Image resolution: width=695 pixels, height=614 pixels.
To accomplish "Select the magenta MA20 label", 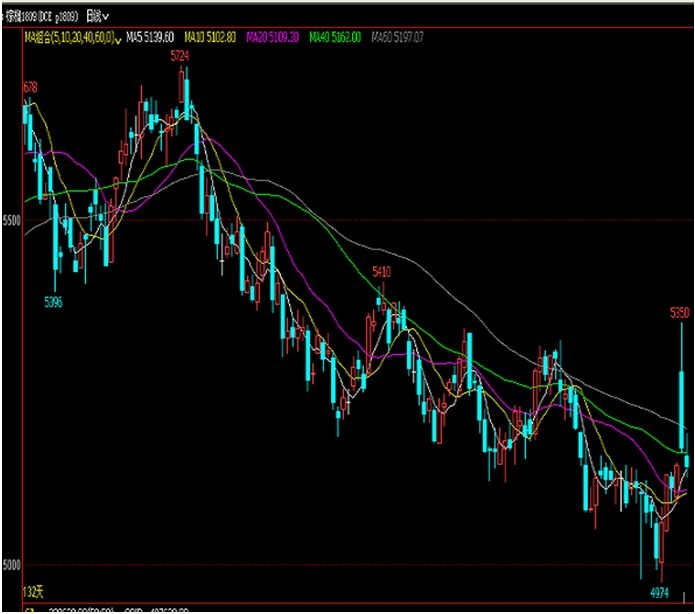I will [273, 37].
